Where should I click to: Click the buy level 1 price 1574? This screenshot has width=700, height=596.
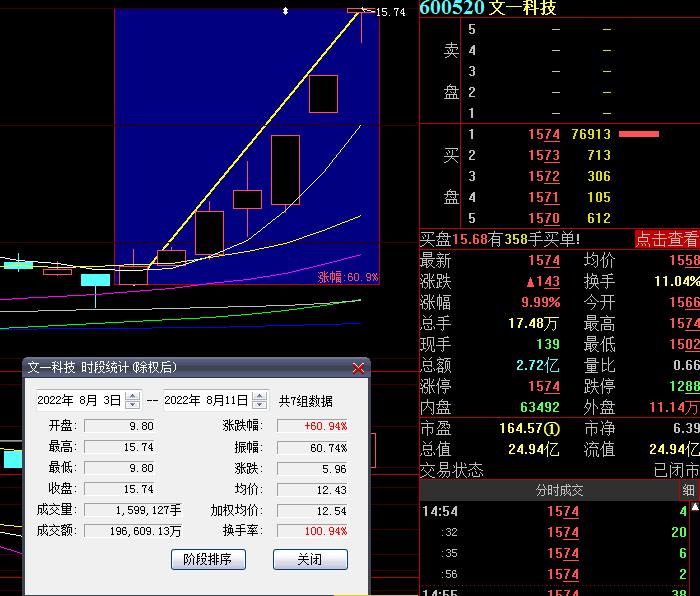(543, 134)
